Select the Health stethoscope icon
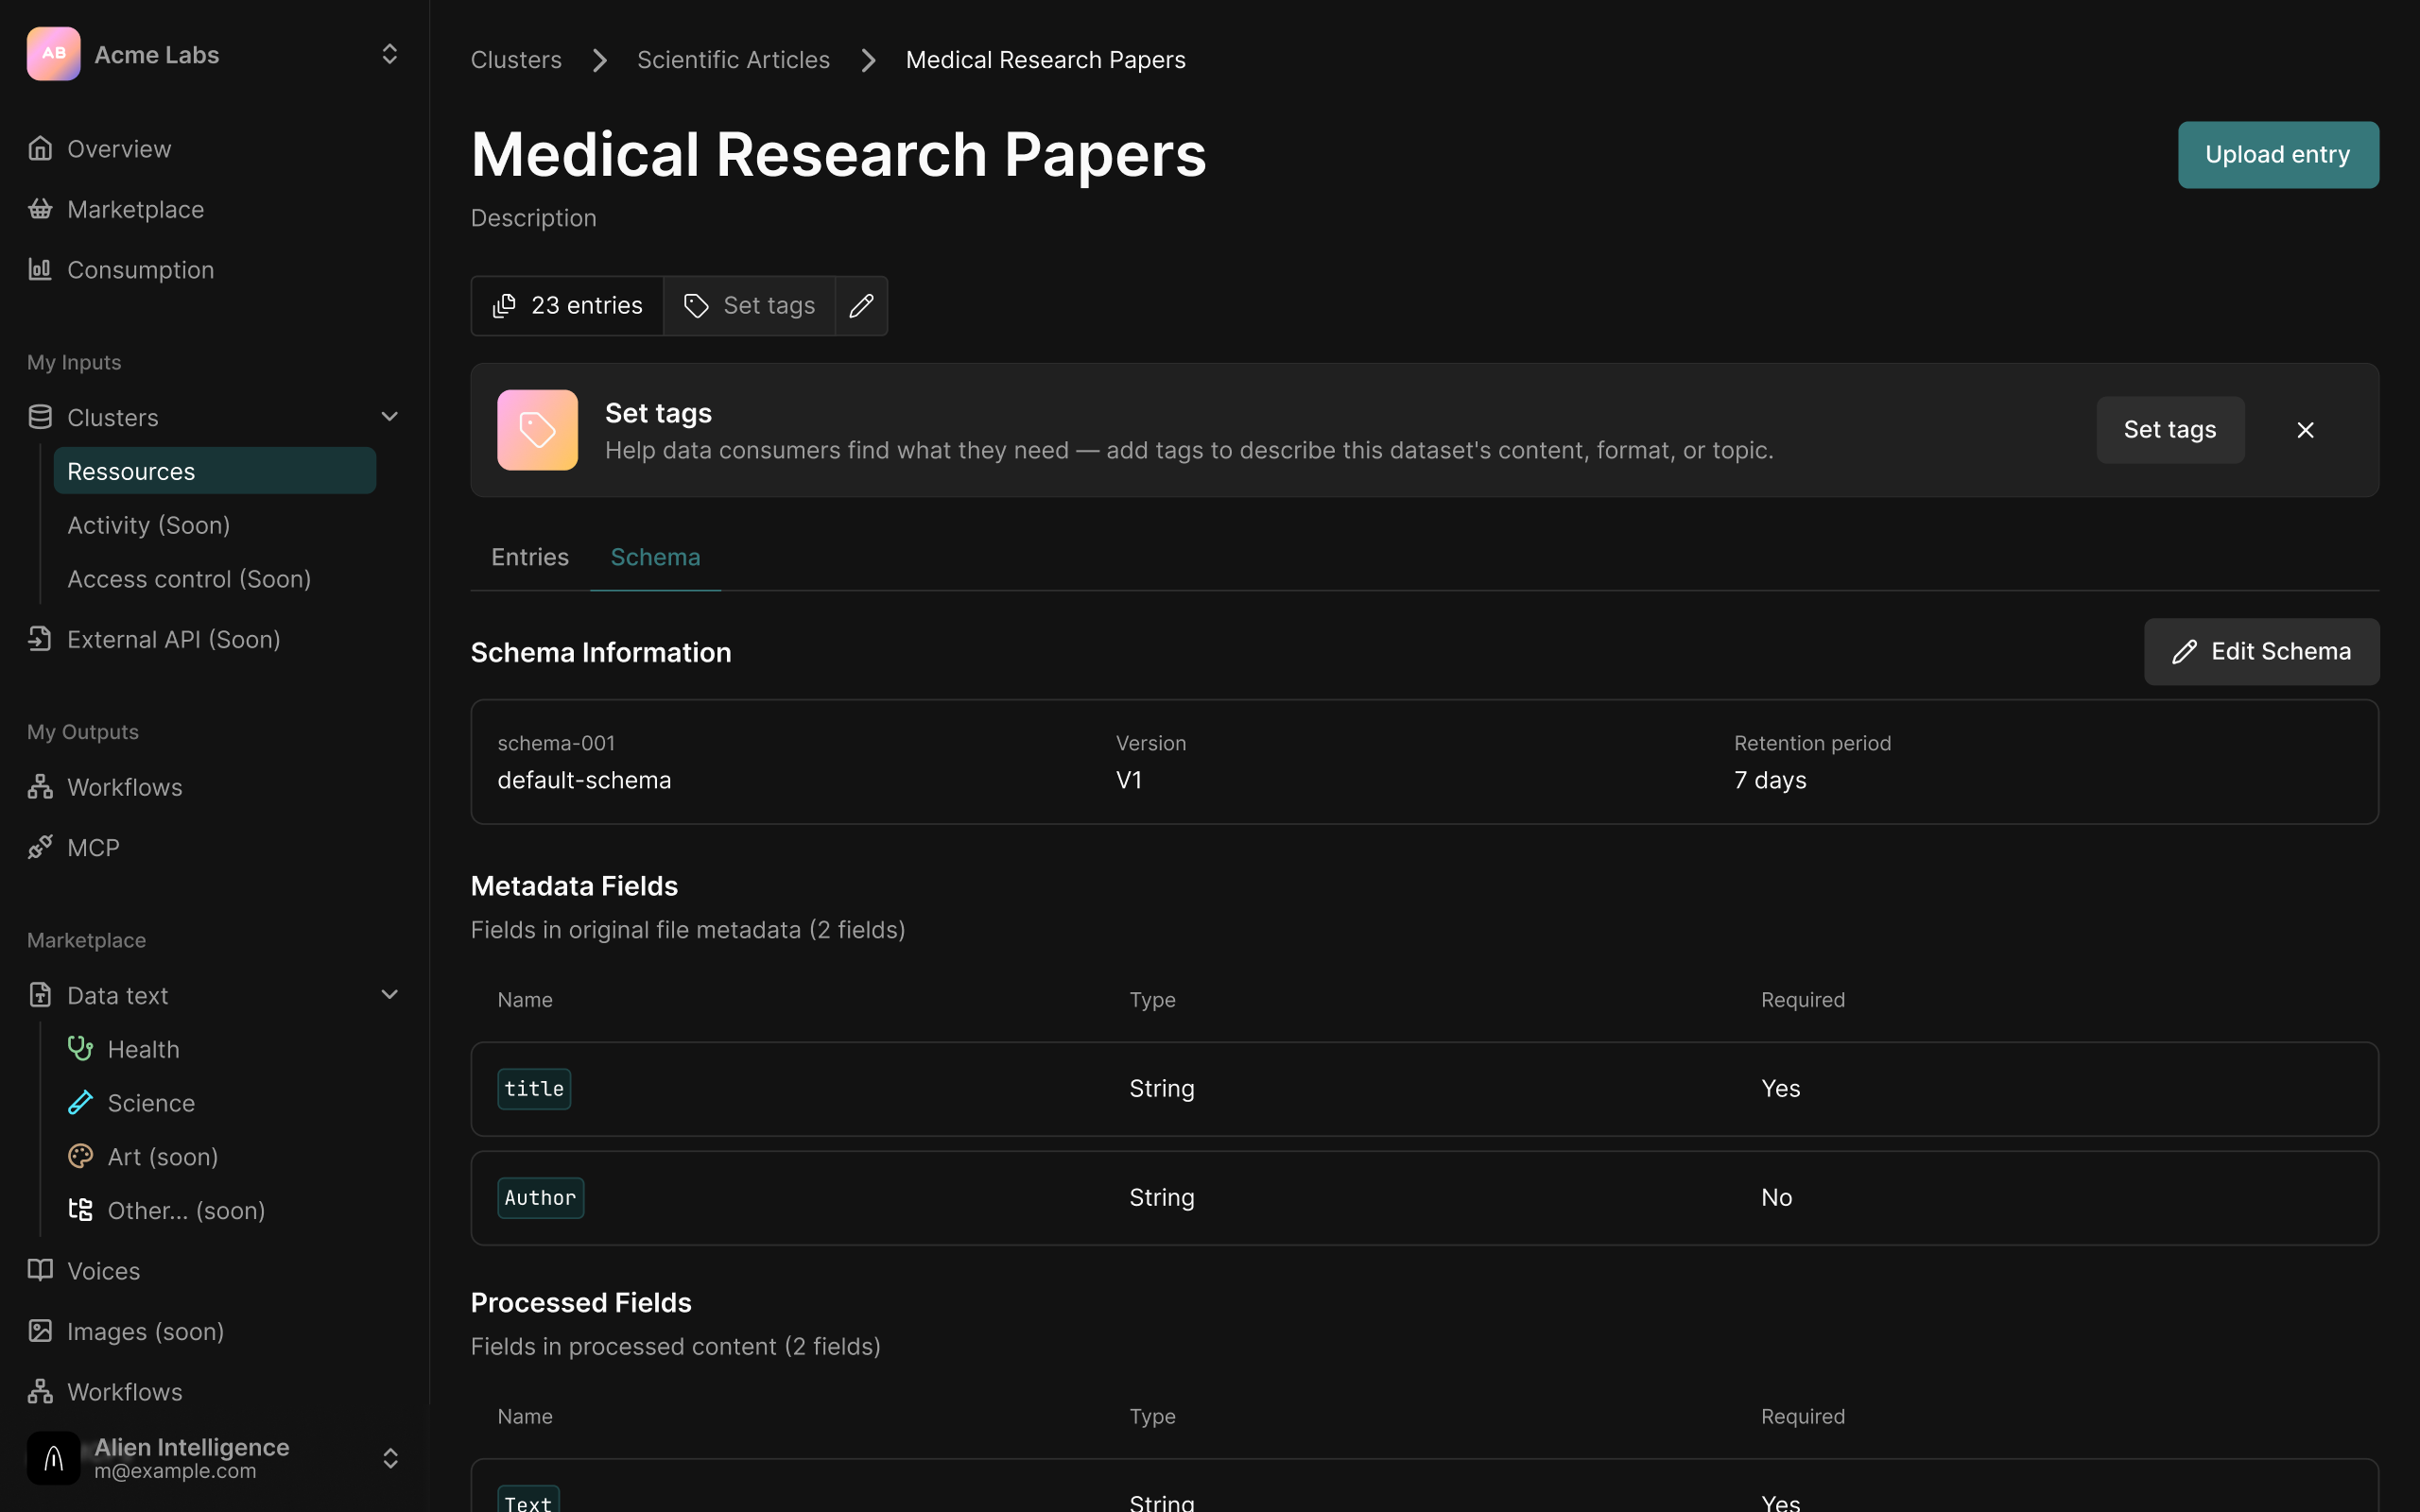2420x1512 pixels. tap(80, 1049)
